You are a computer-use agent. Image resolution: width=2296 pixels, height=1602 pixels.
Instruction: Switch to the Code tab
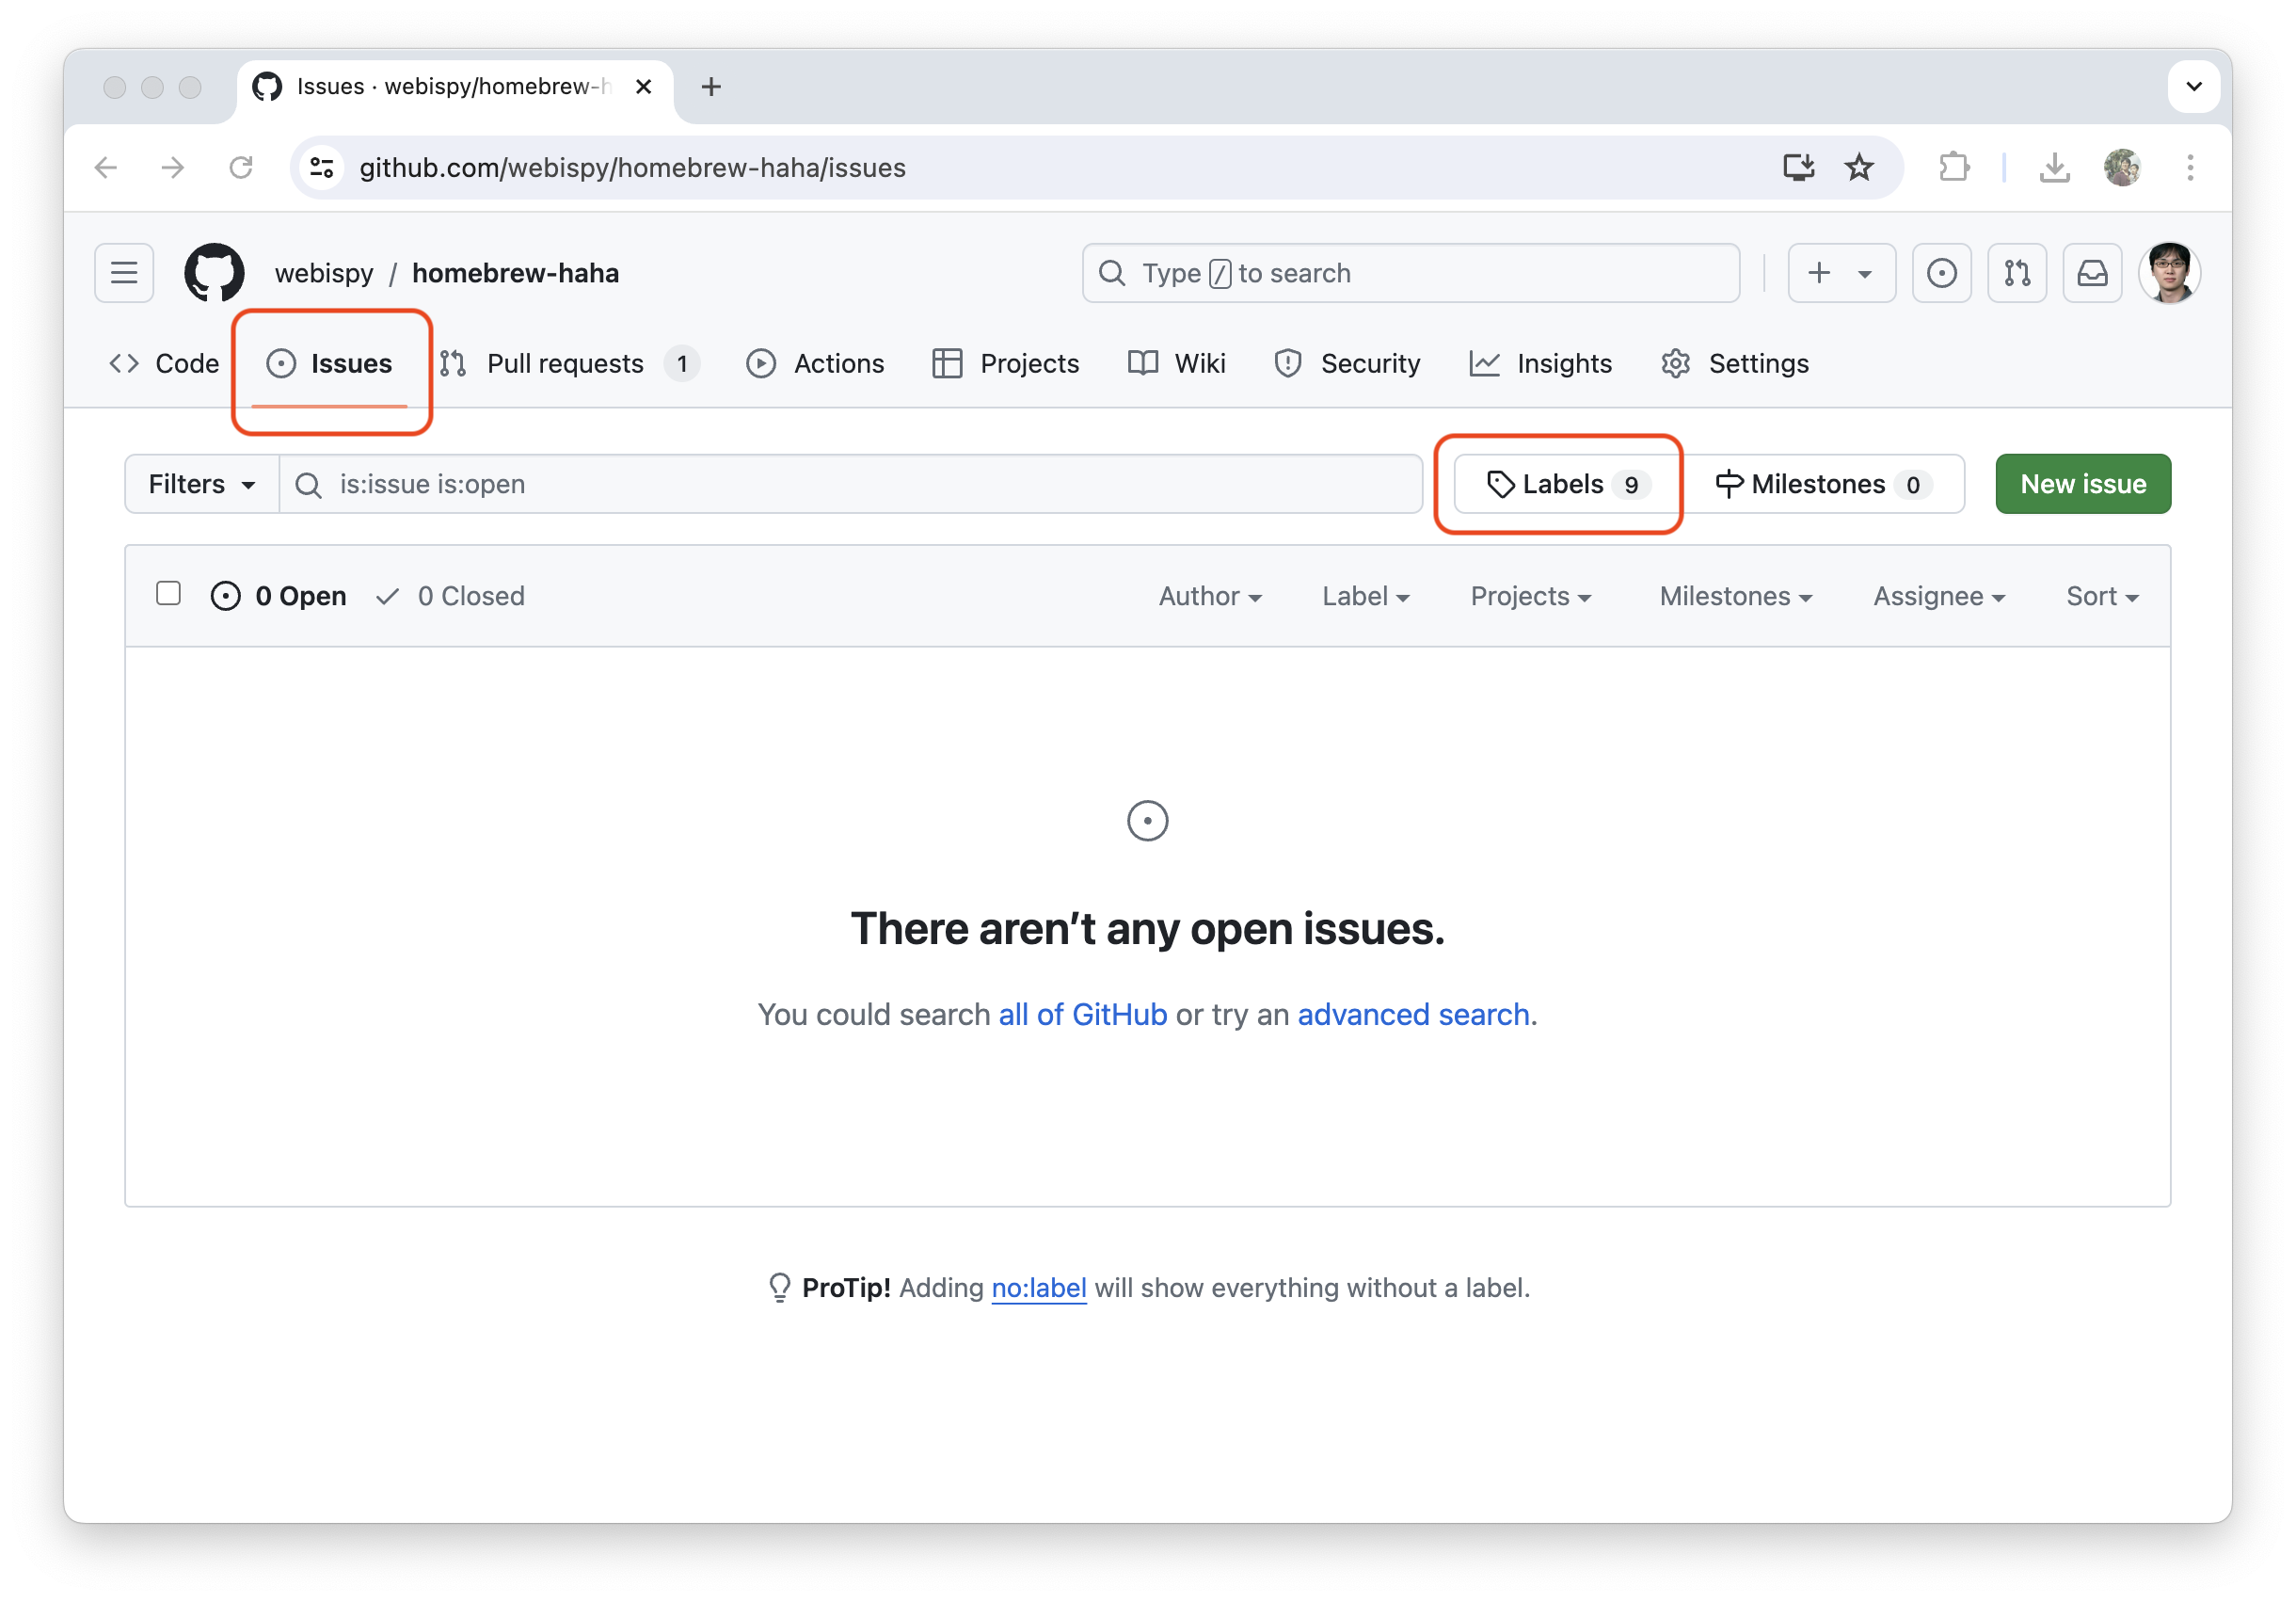pos(164,363)
